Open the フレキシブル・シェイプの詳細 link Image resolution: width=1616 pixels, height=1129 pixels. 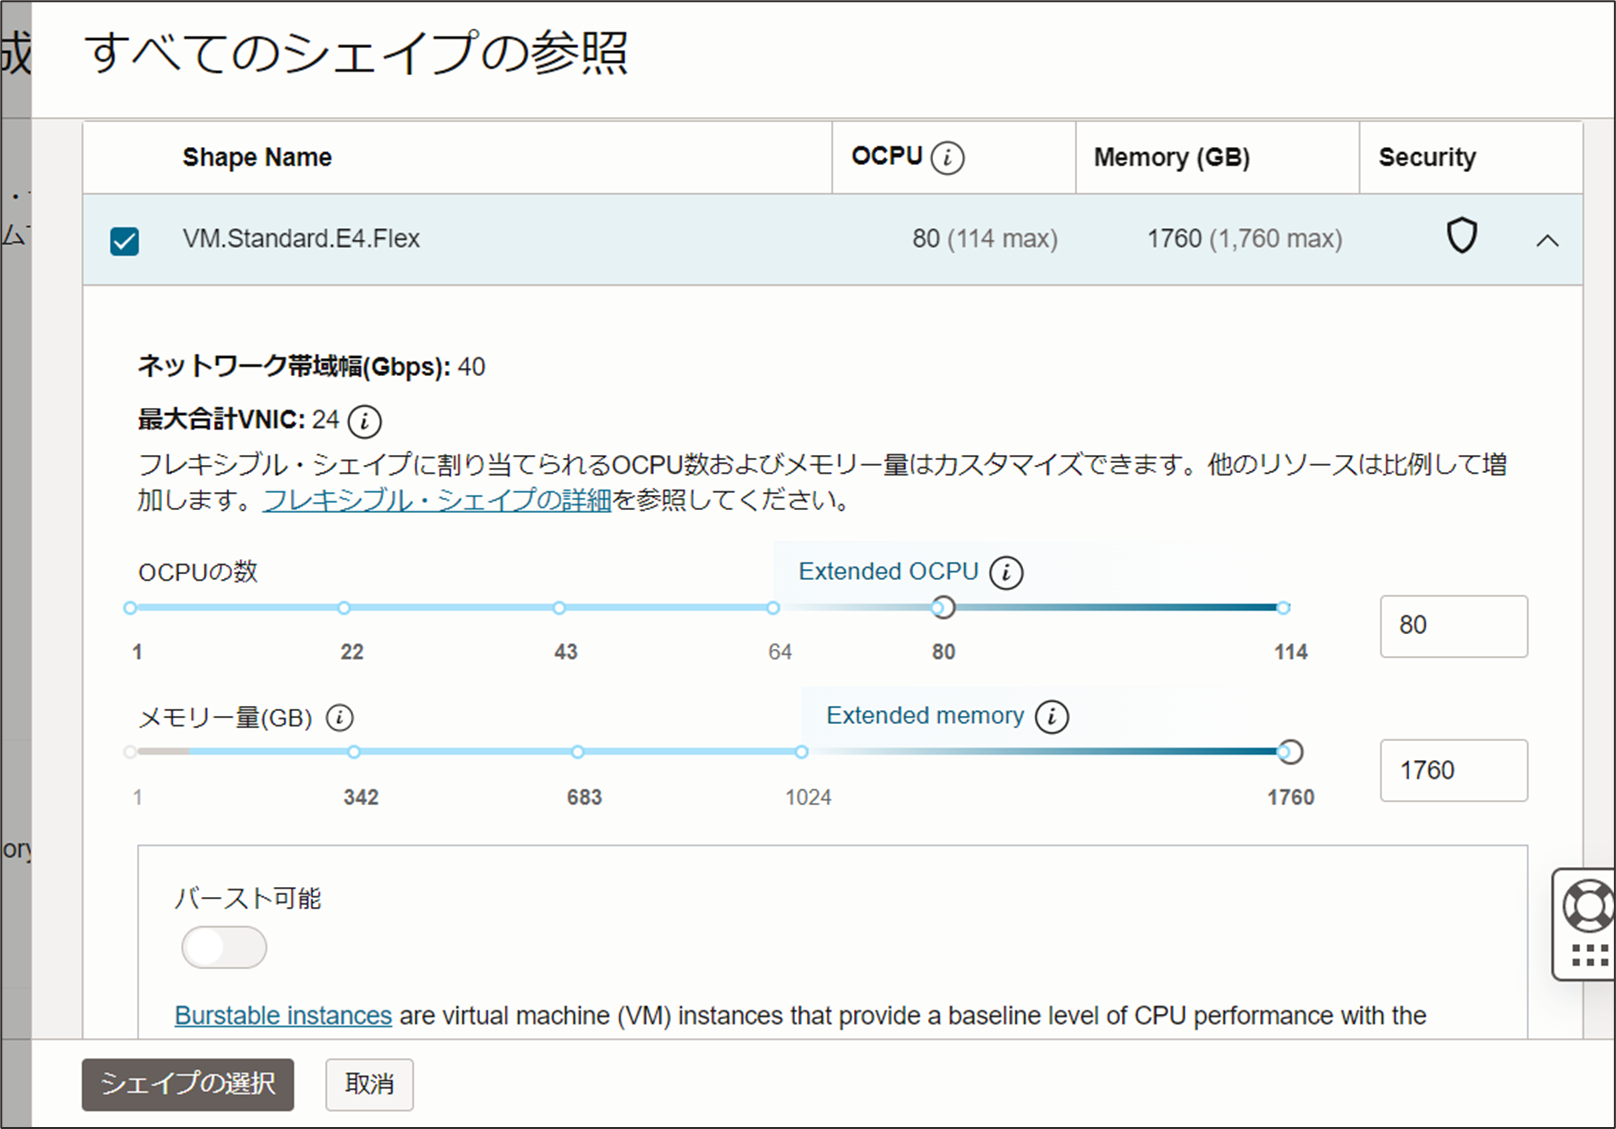click(x=437, y=500)
